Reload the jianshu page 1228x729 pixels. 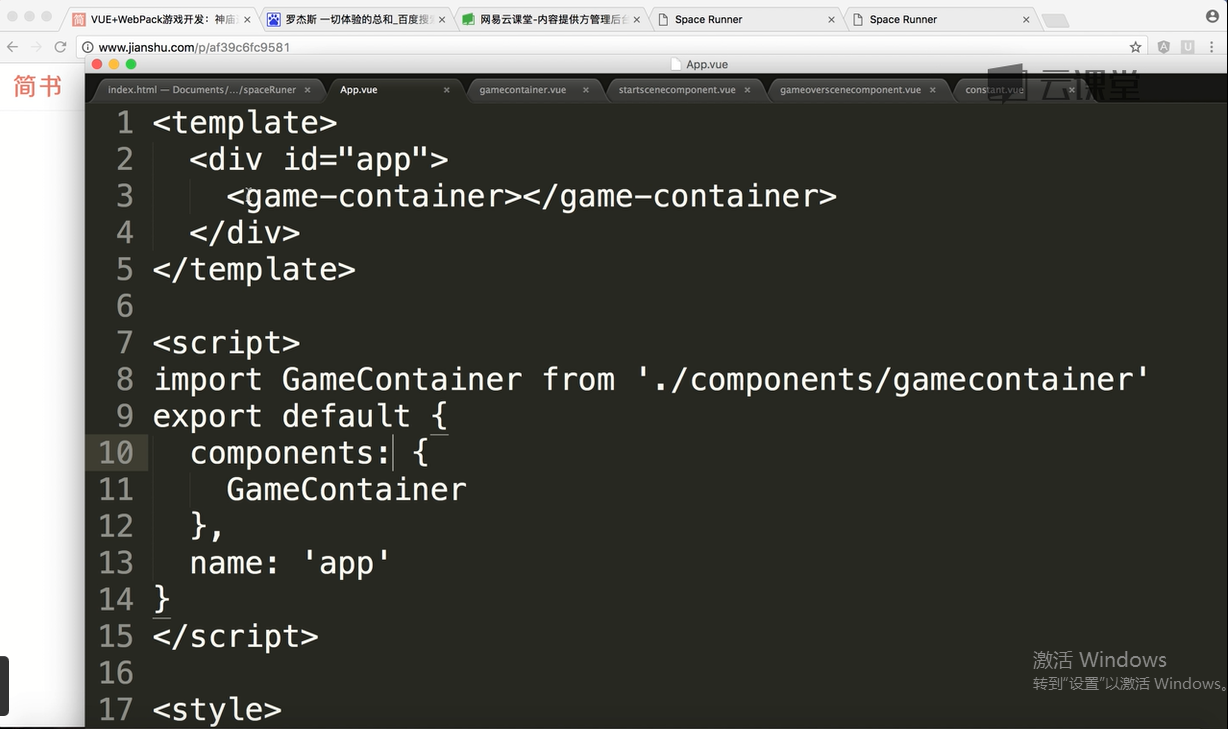pos(60,47)
